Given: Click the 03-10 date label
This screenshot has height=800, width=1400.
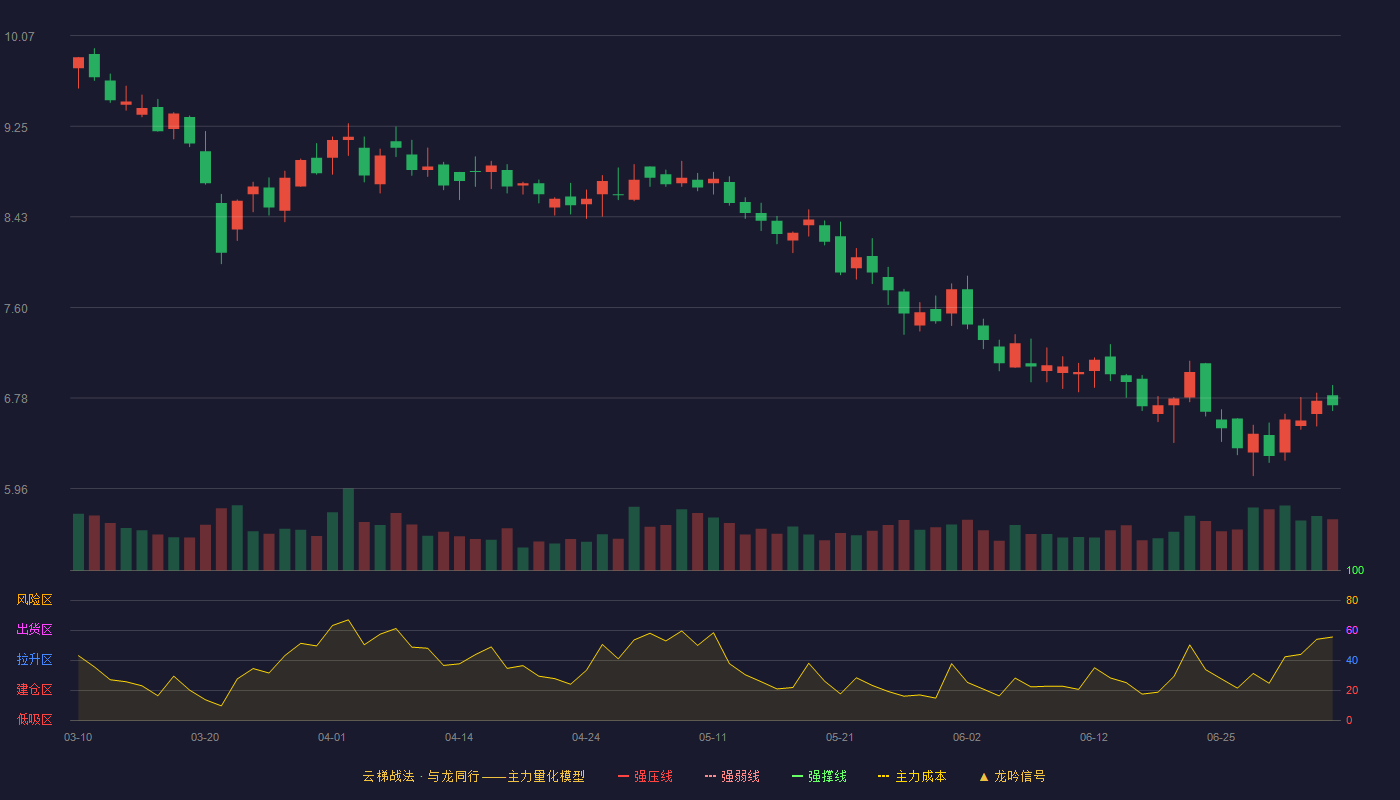Looking at the screenshot, I should coord(78,737).
